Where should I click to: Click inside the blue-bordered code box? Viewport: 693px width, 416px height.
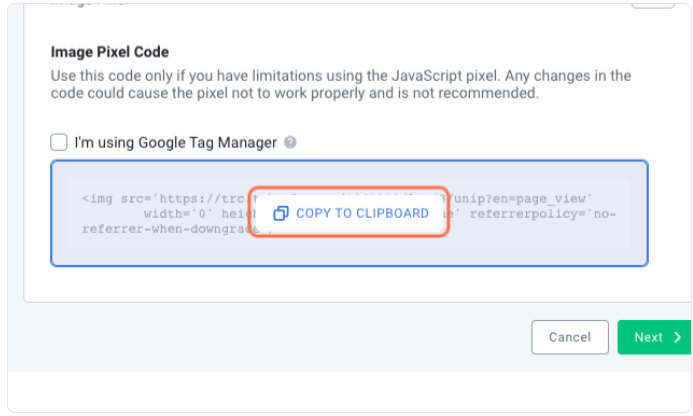(349, 213)
